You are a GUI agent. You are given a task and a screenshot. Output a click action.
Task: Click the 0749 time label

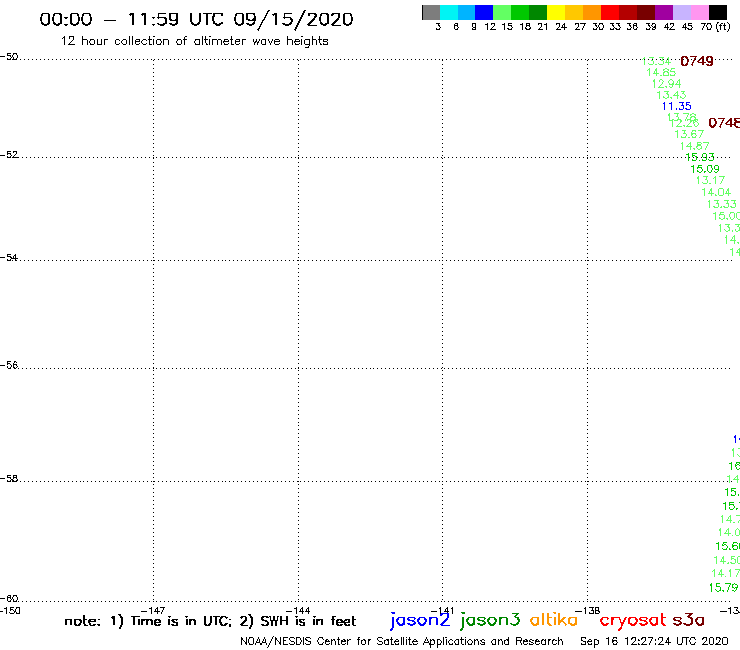click(x=697, y=61)
